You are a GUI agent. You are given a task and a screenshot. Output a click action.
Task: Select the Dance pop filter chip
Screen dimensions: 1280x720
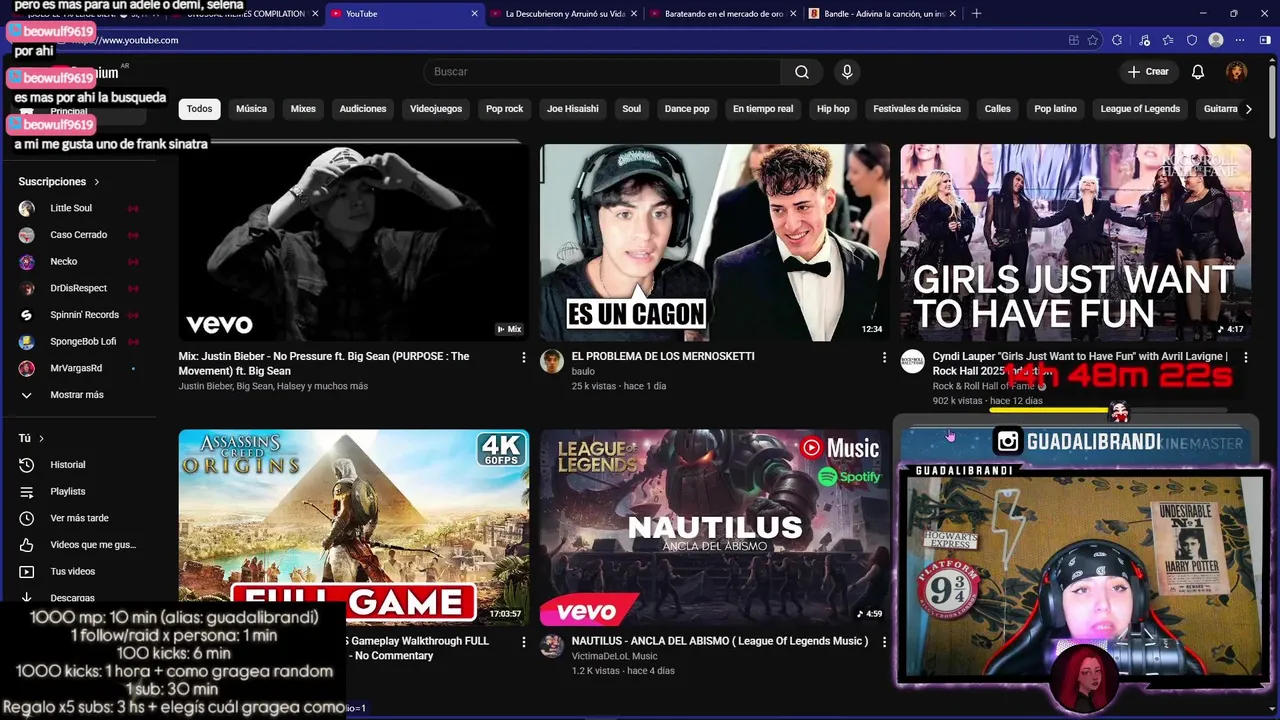[687, 109]
